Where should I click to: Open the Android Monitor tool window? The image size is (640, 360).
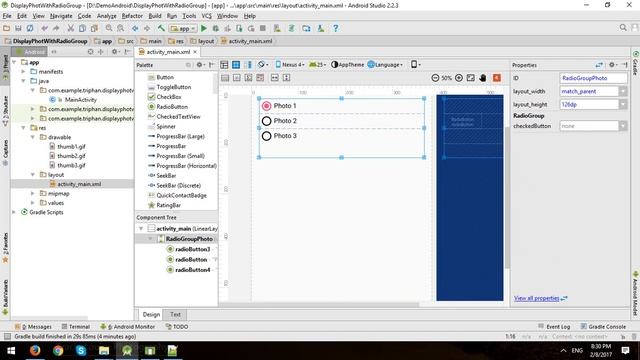point(128,327)
